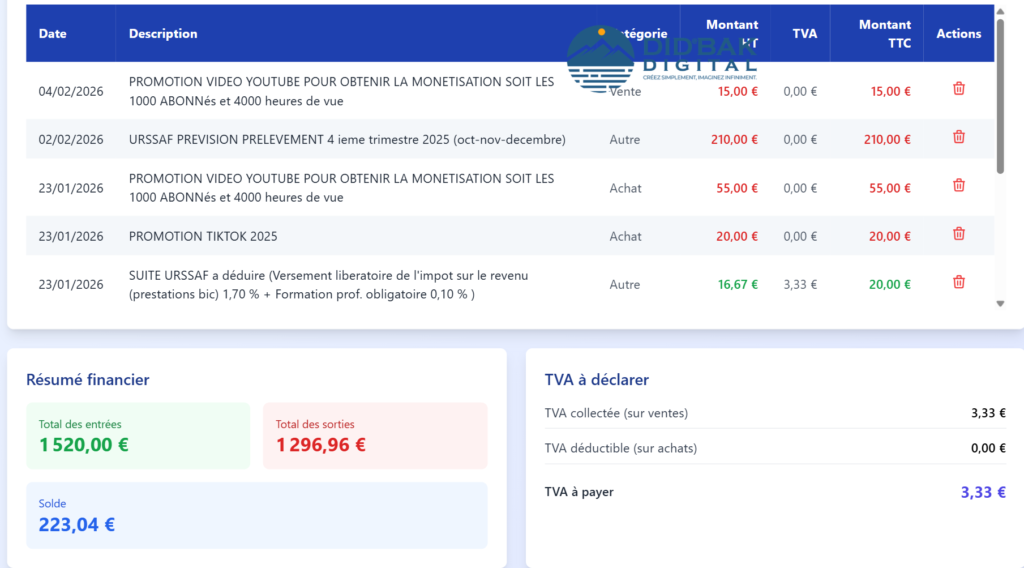Viewport: 1024px width, 568px height.
Task: Delete the PROMOTION TIKTOK 2025 row
Action: [x=959, y=234]
